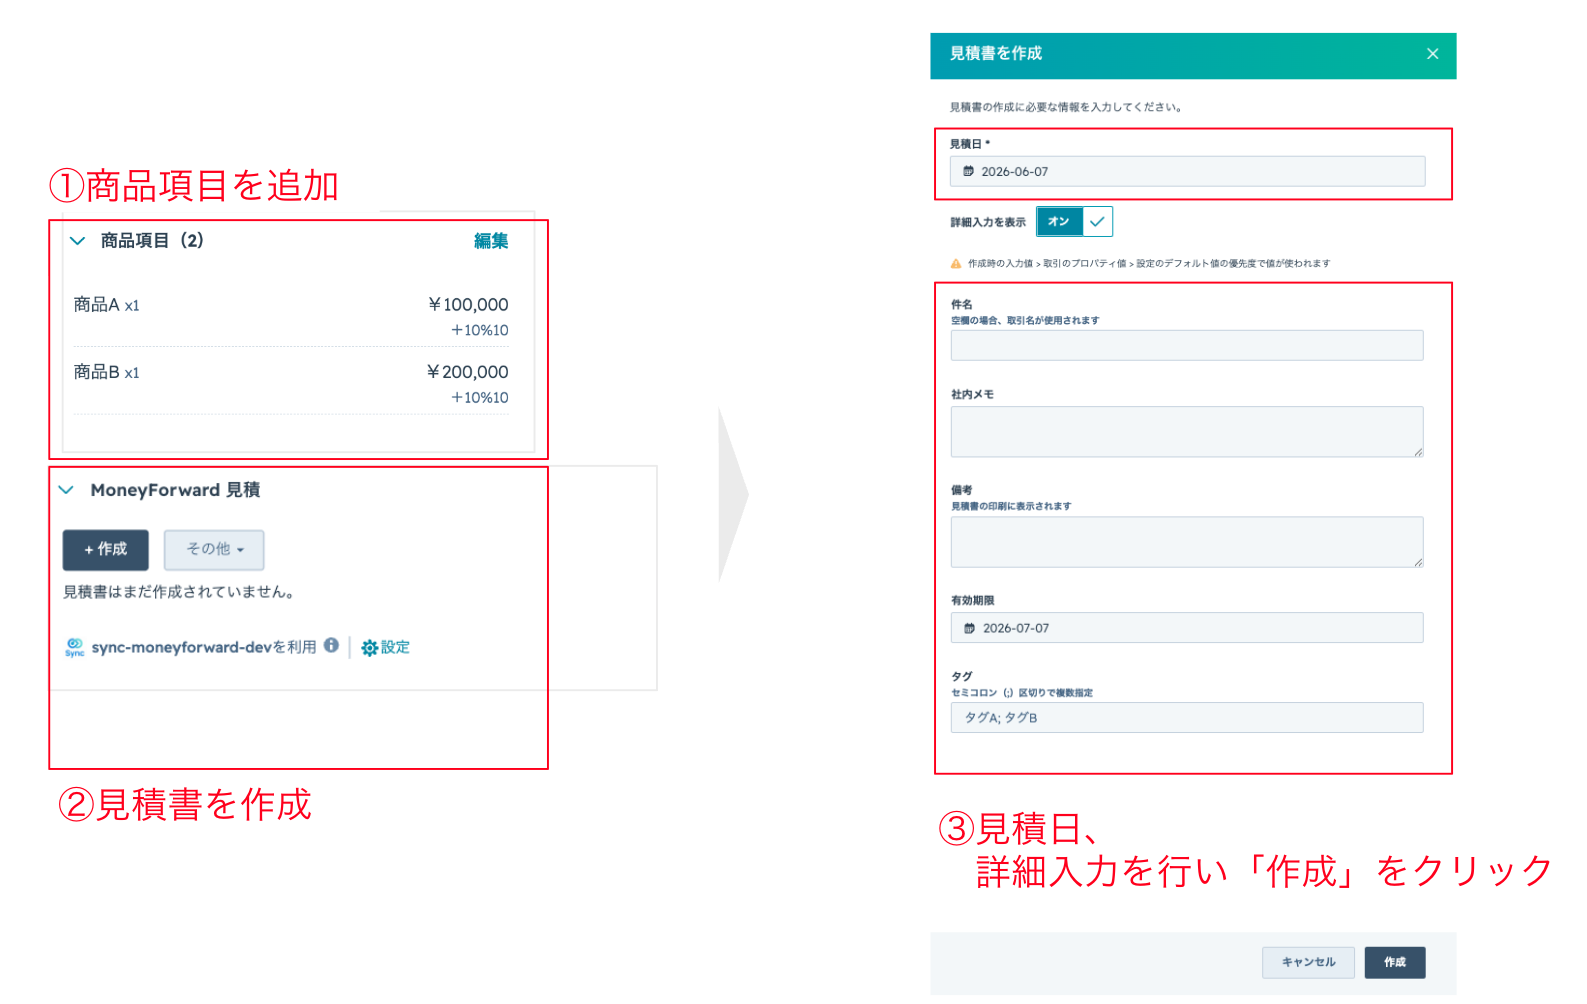Open the 編集 link for 商品項目
Image resolution: width=1587 pixels, height=1004 pixels.
tap(491, 241)
